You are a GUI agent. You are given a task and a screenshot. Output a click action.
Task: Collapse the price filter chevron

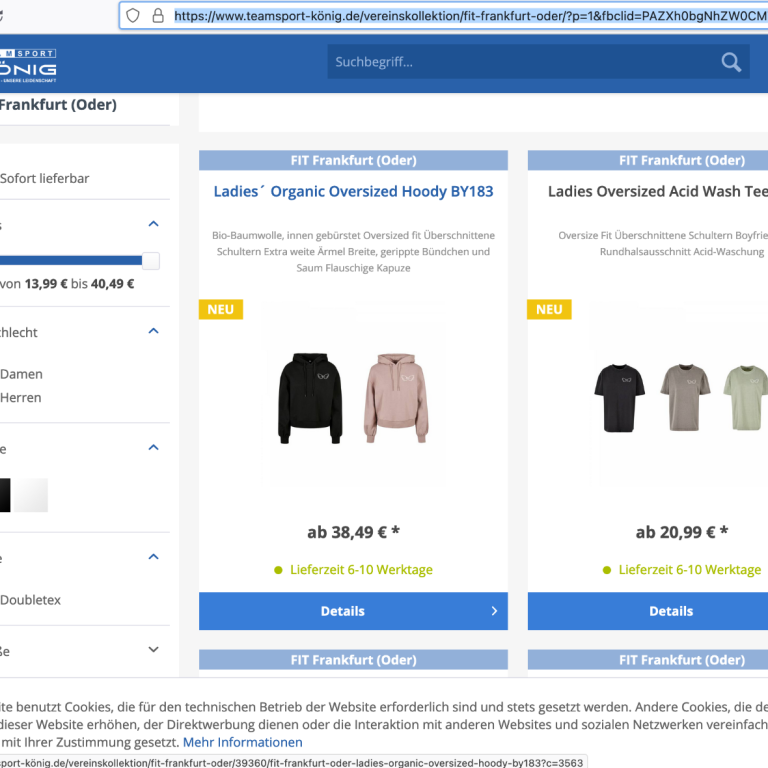pos(153,224)
